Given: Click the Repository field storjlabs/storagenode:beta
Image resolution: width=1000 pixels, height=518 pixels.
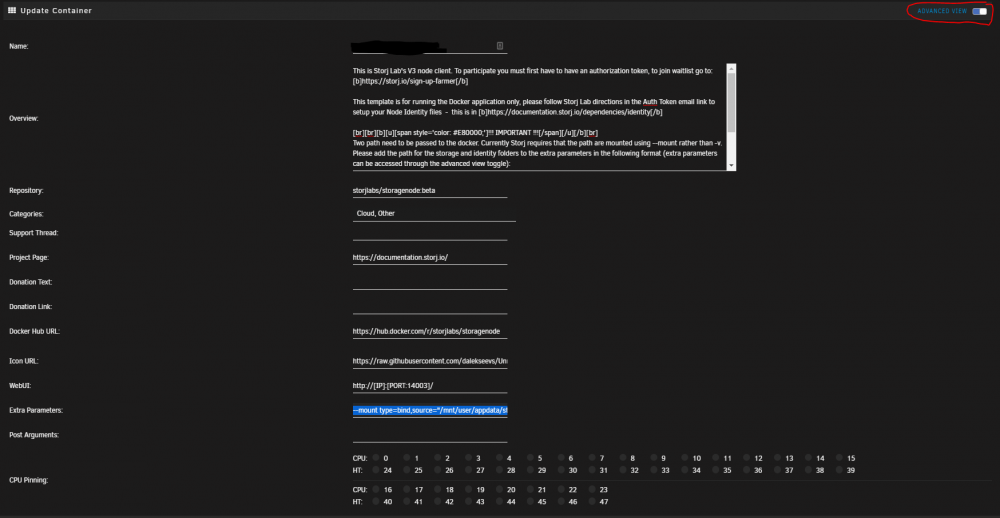Looking at the screenshot, I should pos(430,190).
